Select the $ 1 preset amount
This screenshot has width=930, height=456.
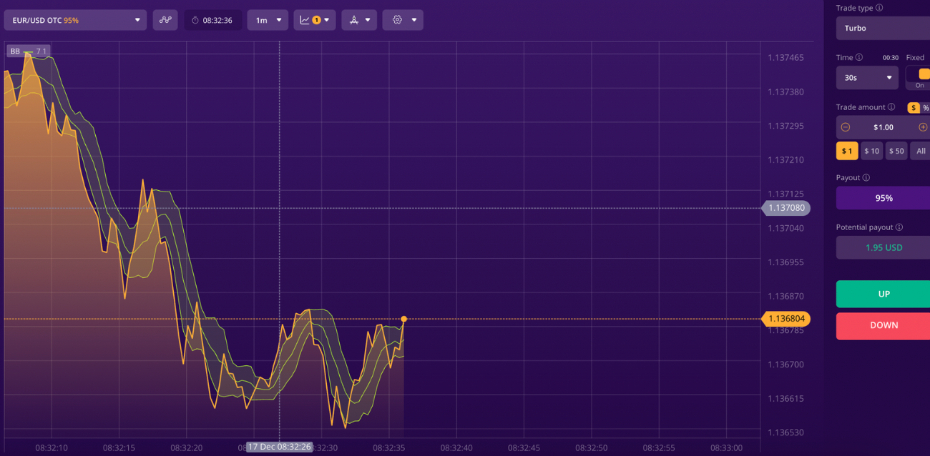(847, 151)
